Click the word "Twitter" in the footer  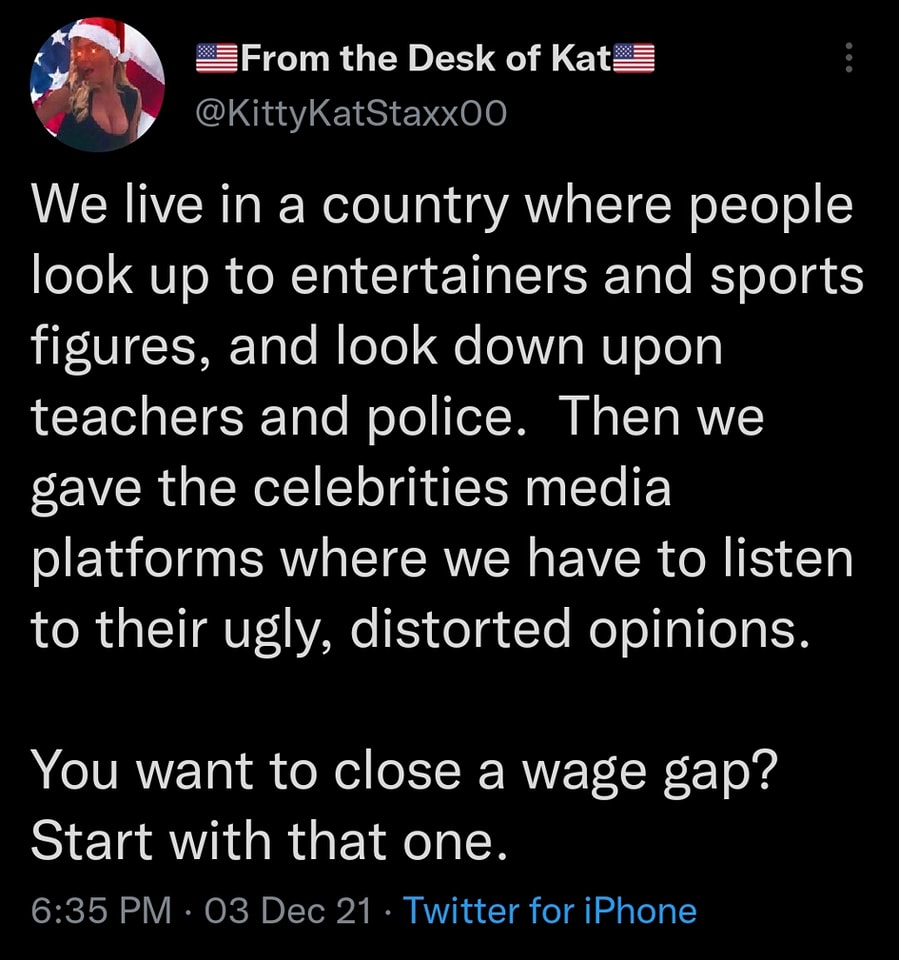462,911
